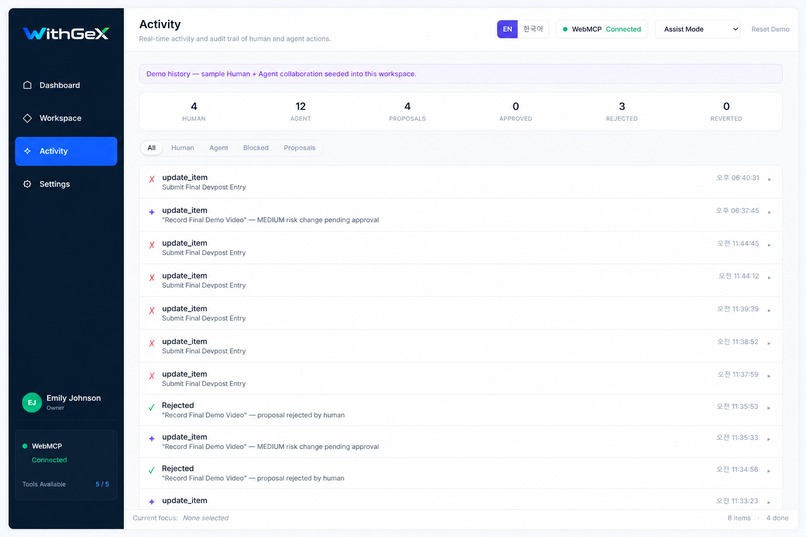Expand the 06:37:45 entry arrow

[770, 212]
